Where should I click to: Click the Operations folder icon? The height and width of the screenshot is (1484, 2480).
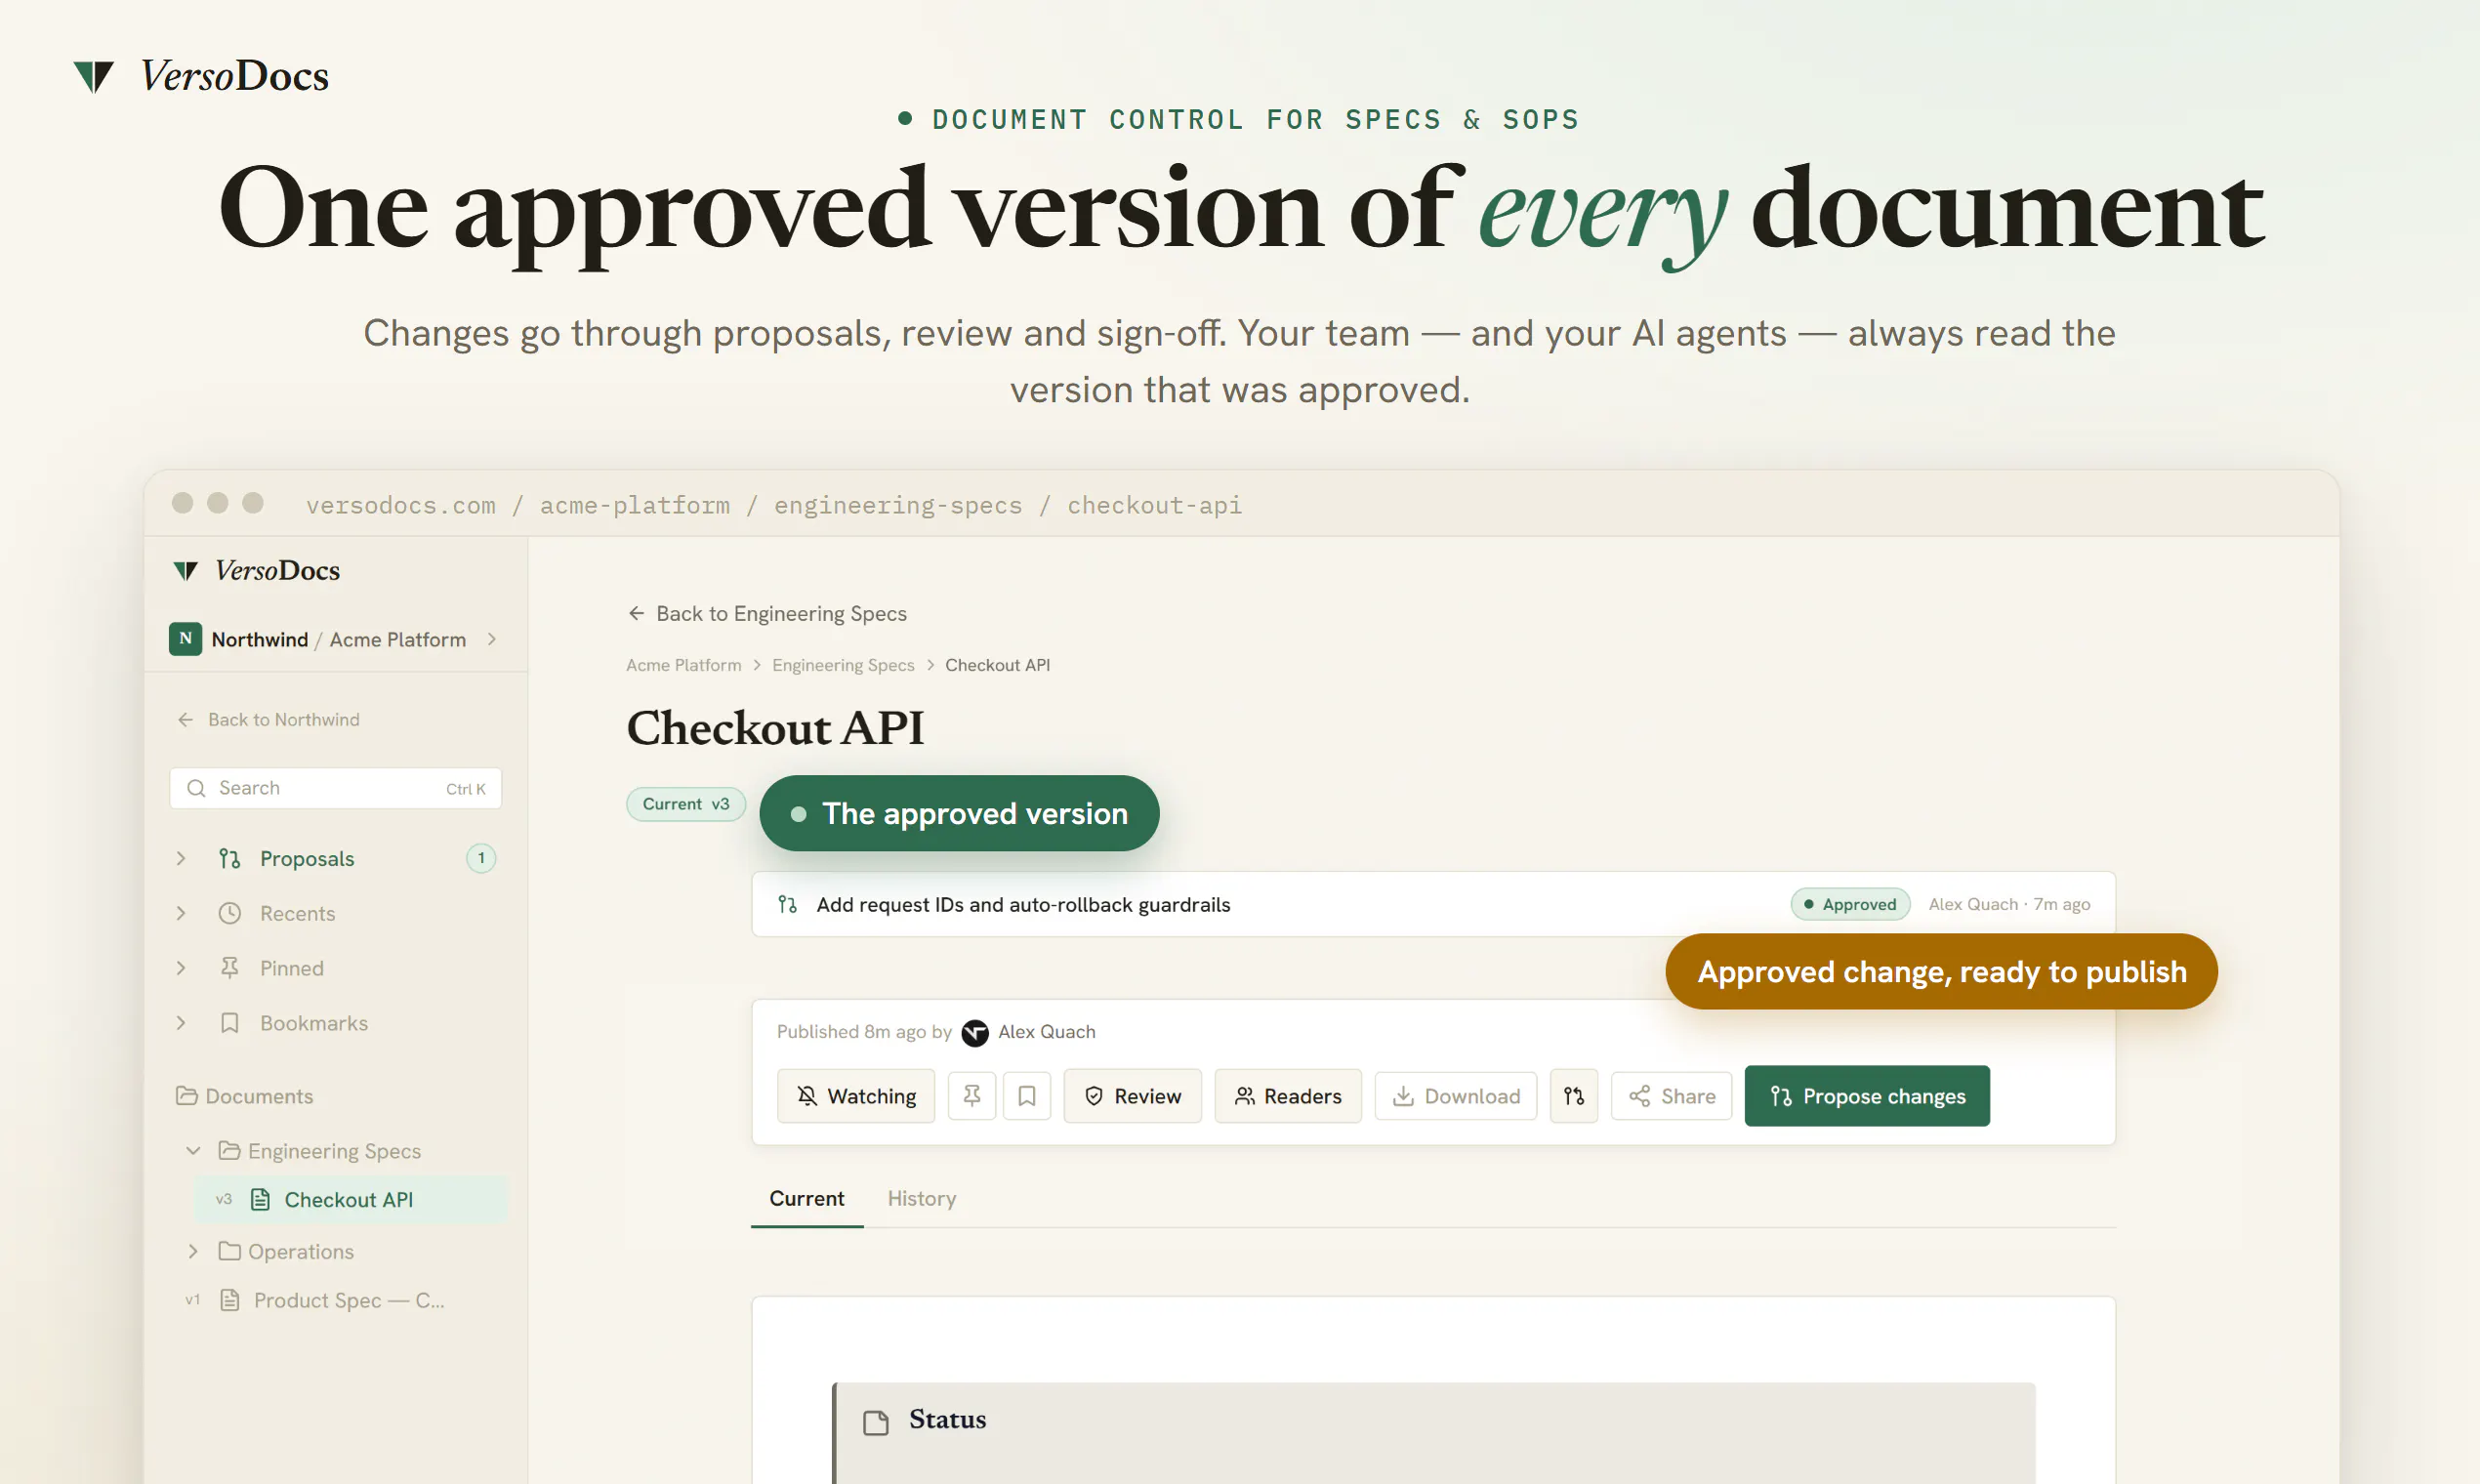click(229, 1251)
